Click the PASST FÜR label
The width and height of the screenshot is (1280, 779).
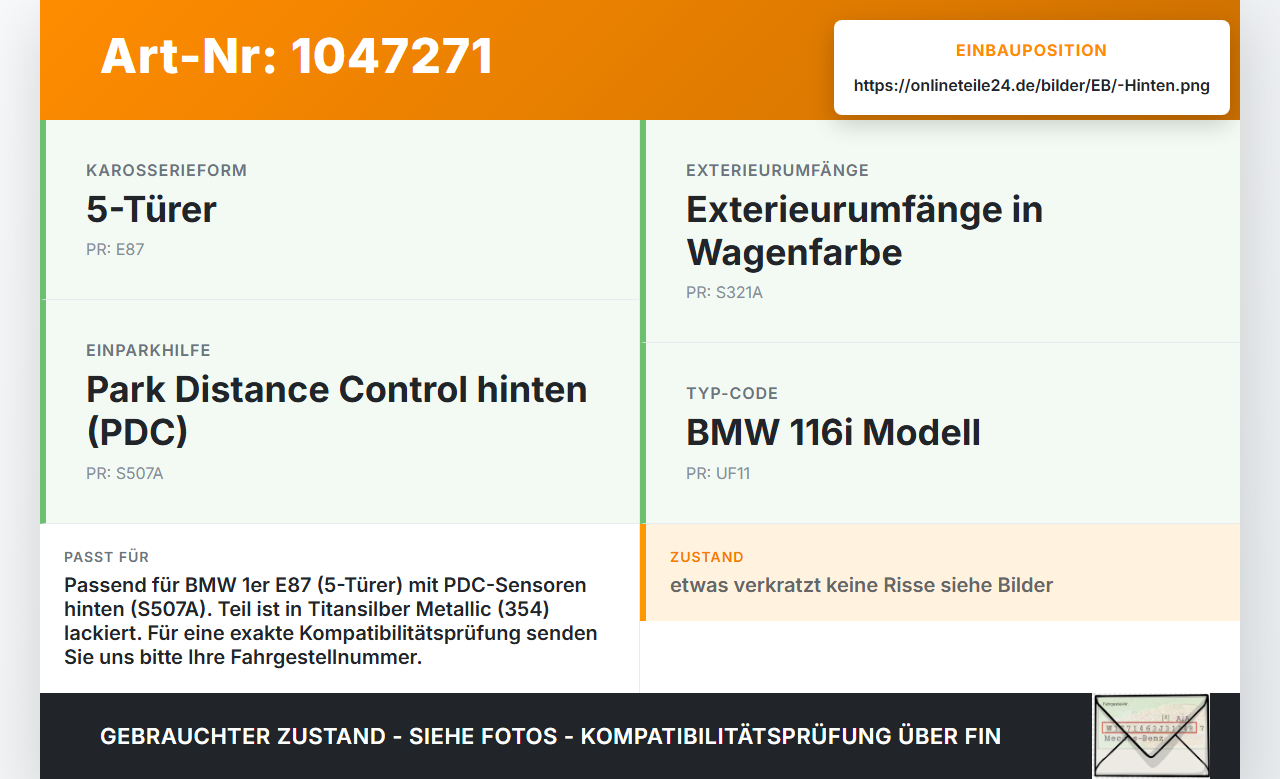pyautogui.click(x=106, y=557)
